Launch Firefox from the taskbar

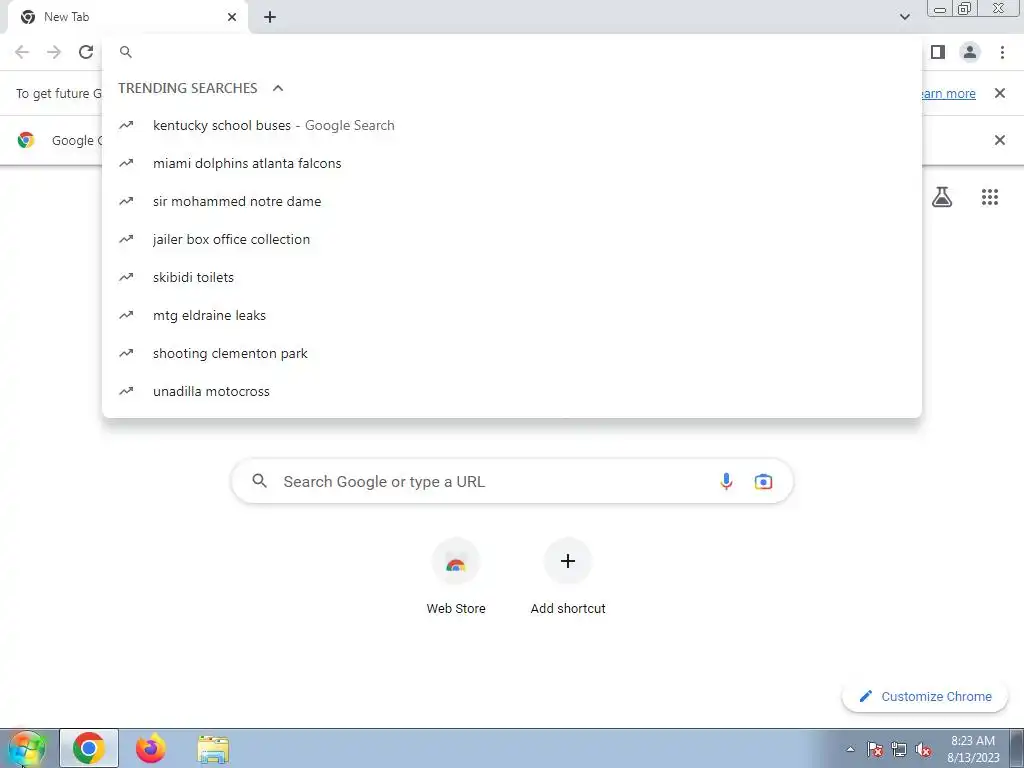151,748
